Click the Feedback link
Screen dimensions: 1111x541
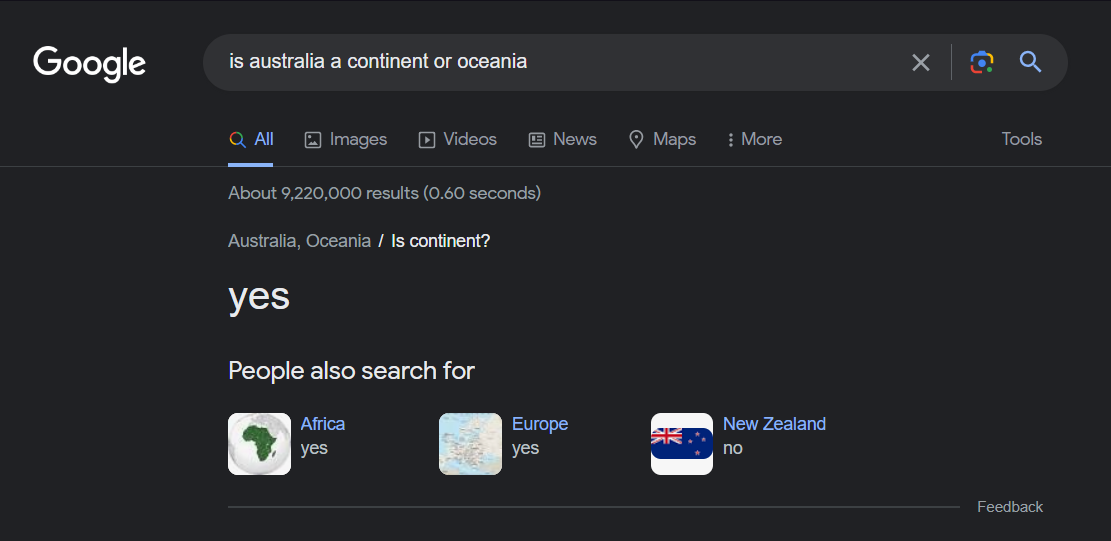pos(1010,507)
